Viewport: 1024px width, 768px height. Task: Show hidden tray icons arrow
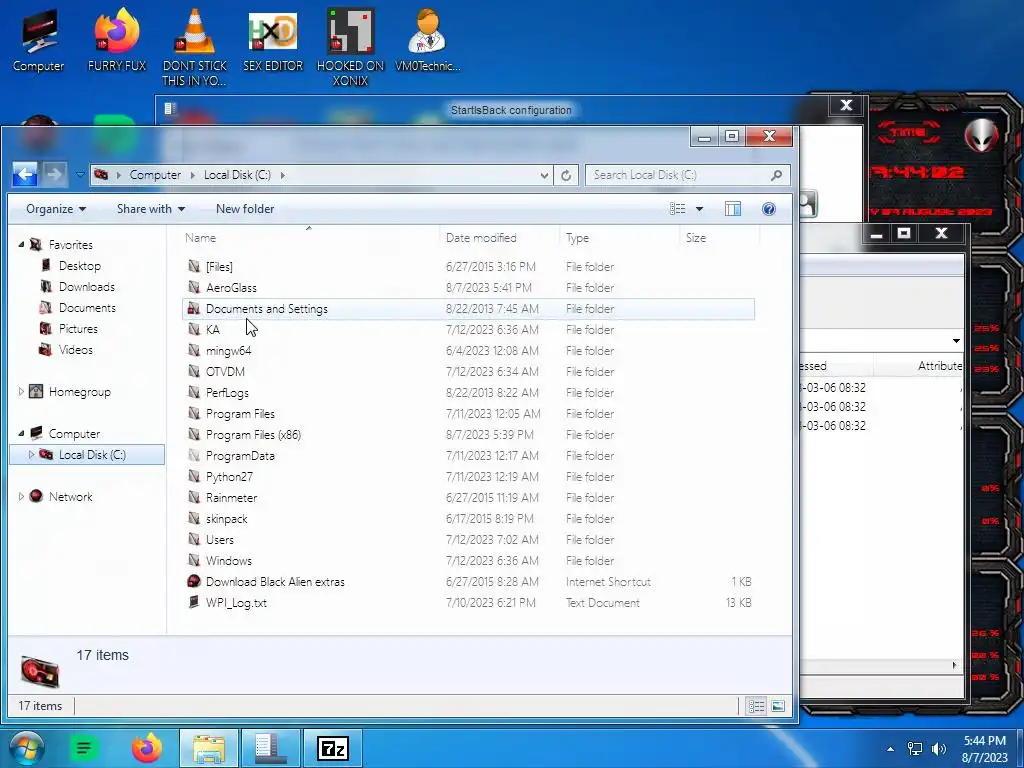click(890, 749)
